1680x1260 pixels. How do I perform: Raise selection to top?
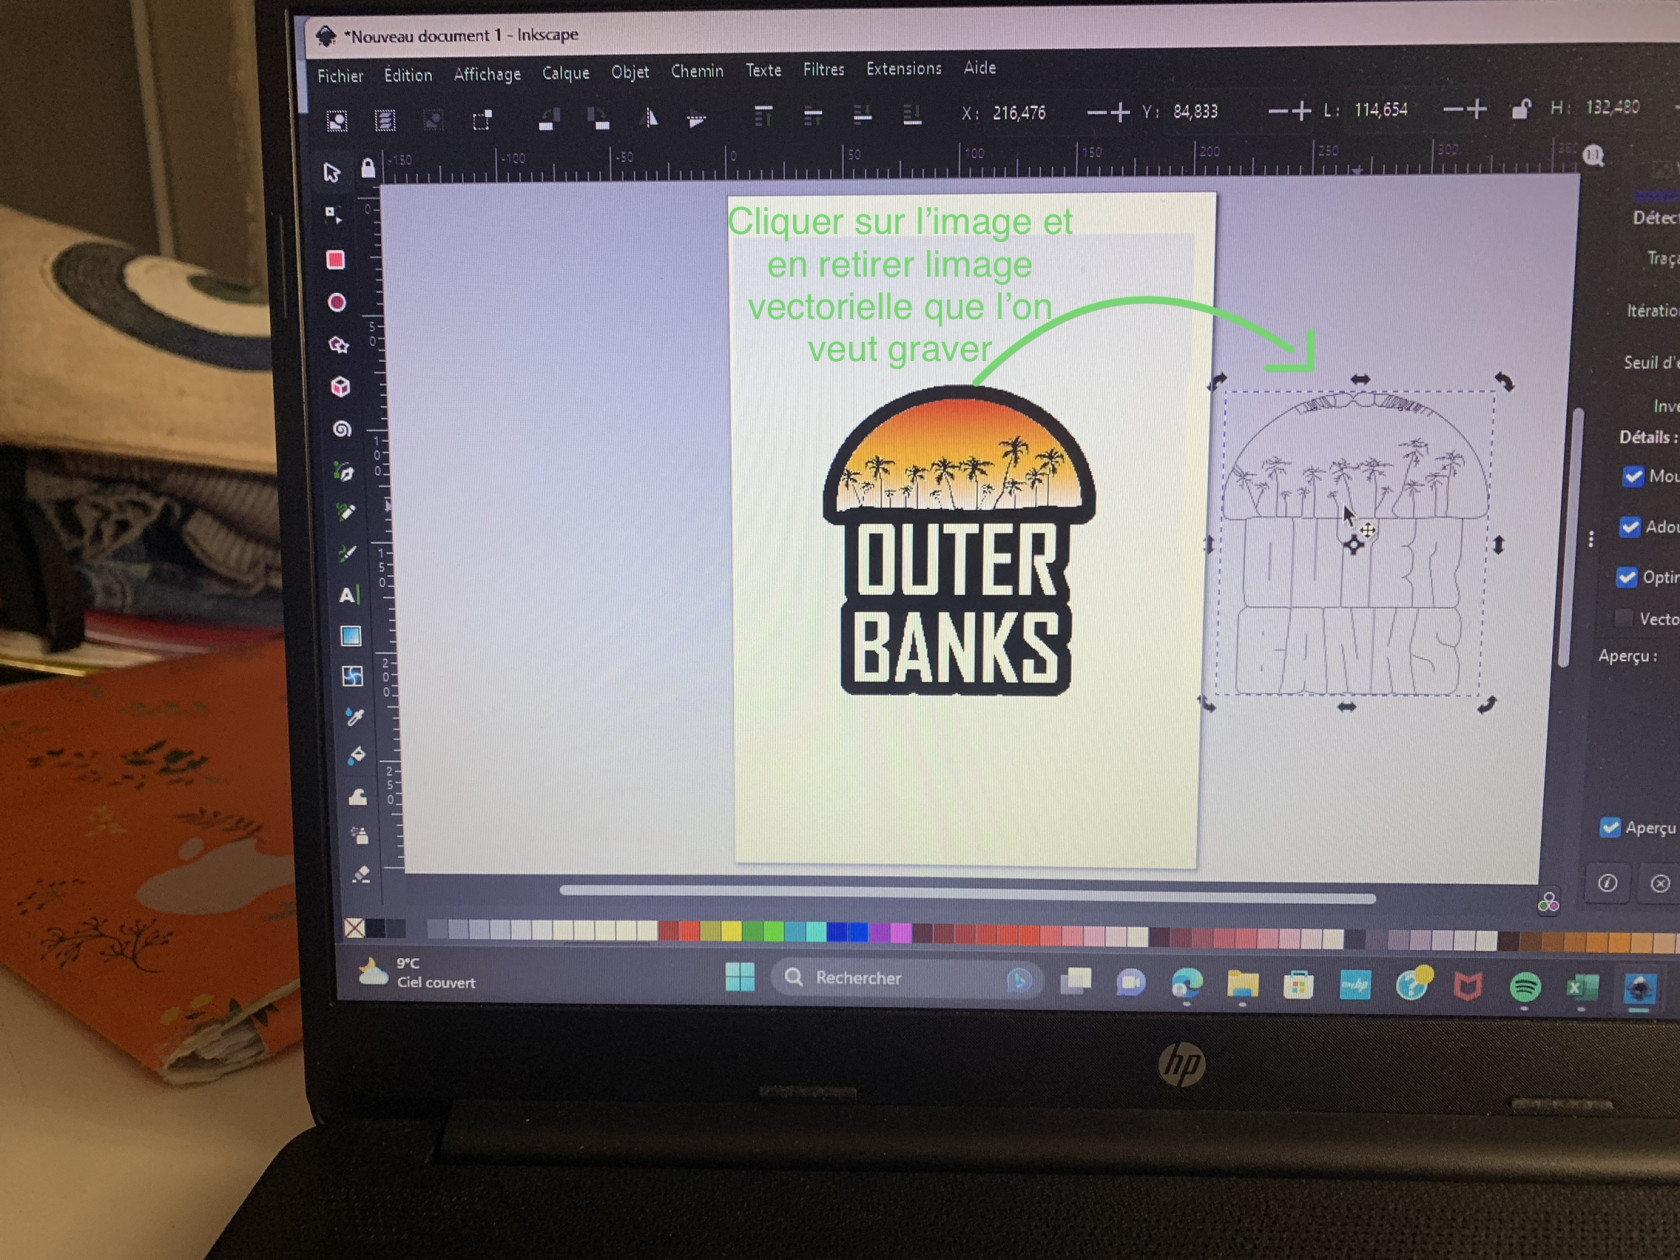click(x=763, y=117)
